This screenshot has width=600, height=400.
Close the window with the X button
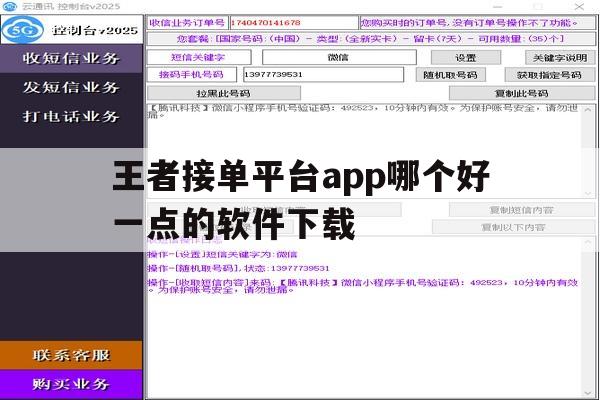pos(579,7)
